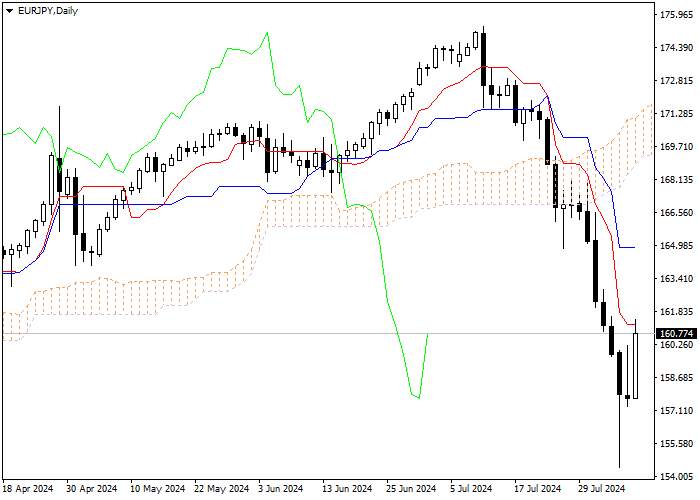Image resolution: width=700 pixels, height=500 pixels.
Task: Click the peak of the green Chikou line
Action: [267, 33]
